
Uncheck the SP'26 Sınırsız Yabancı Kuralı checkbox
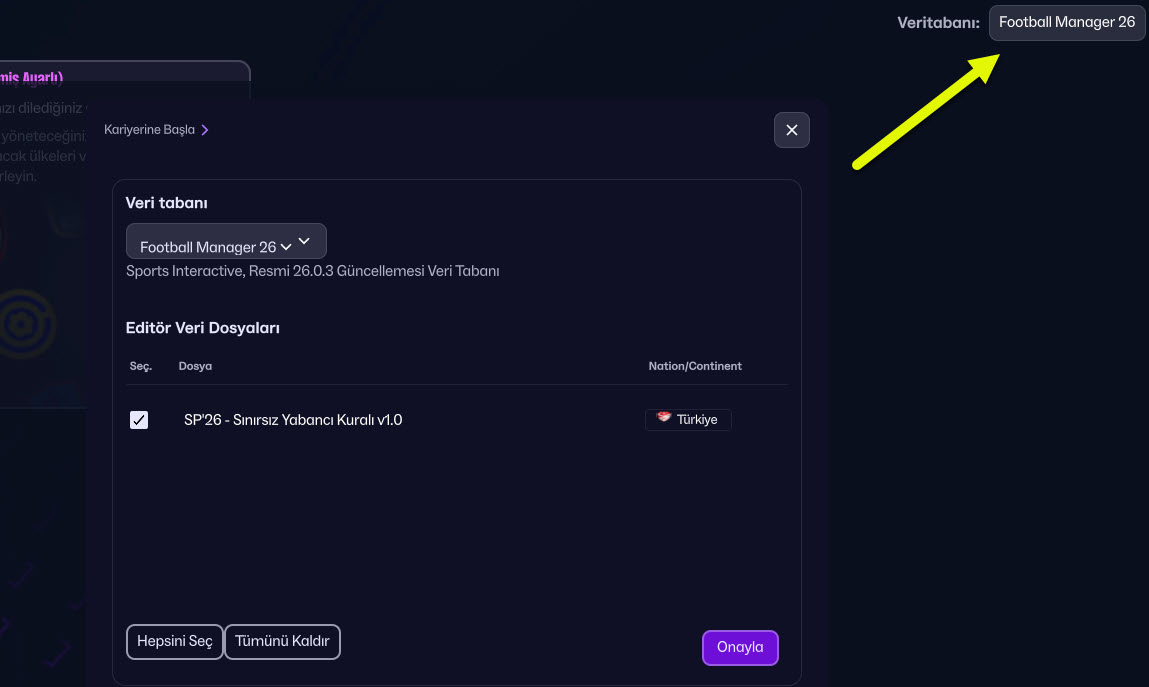pyautogui.click(x=139, y=420)
